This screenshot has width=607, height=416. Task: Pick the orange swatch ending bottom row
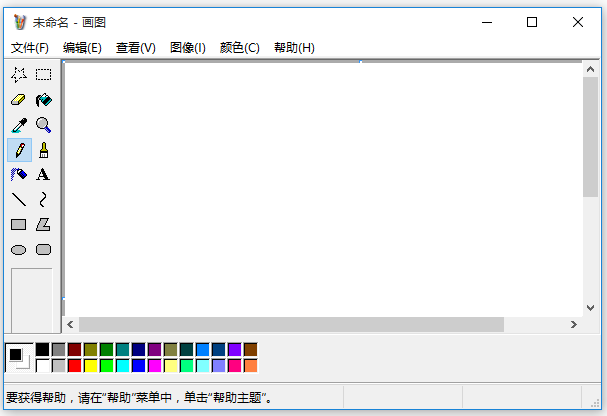point(250,366)
